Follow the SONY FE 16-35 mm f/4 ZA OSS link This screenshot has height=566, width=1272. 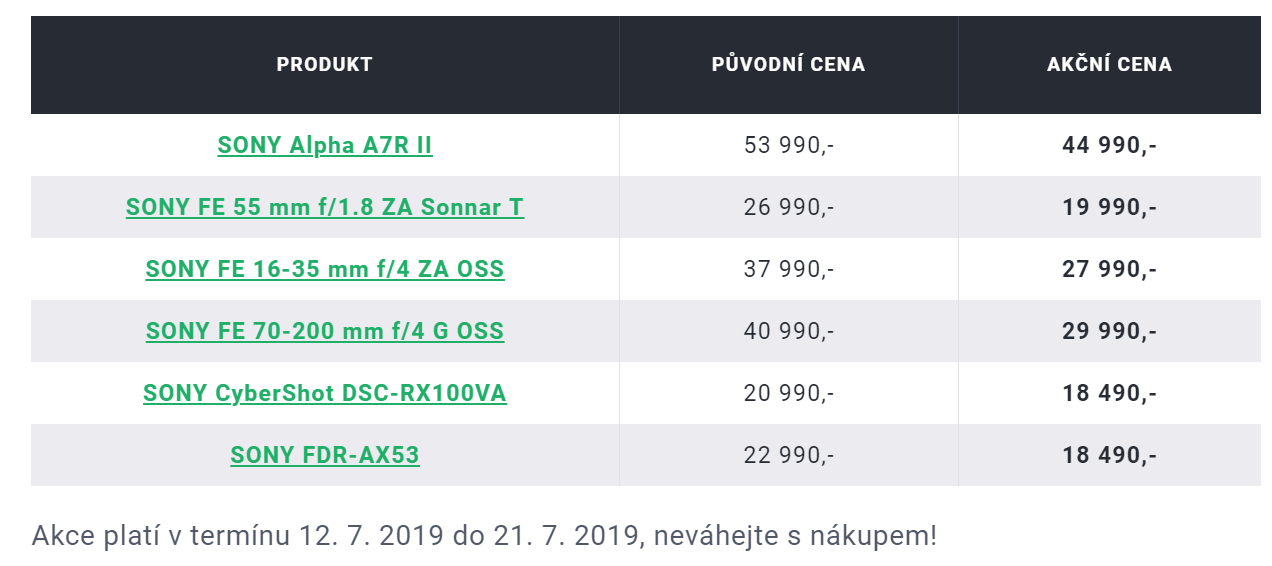325,269
